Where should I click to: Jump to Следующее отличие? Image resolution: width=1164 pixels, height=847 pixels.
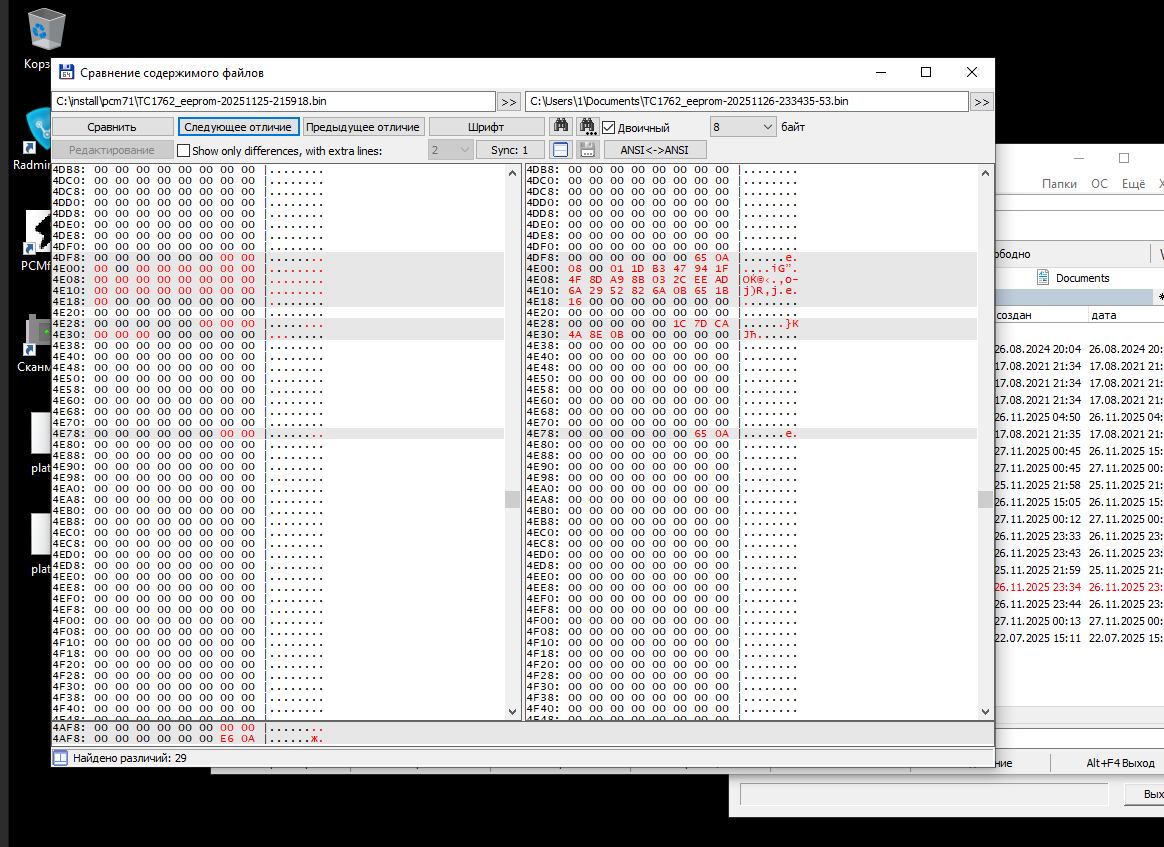[238, 127]
